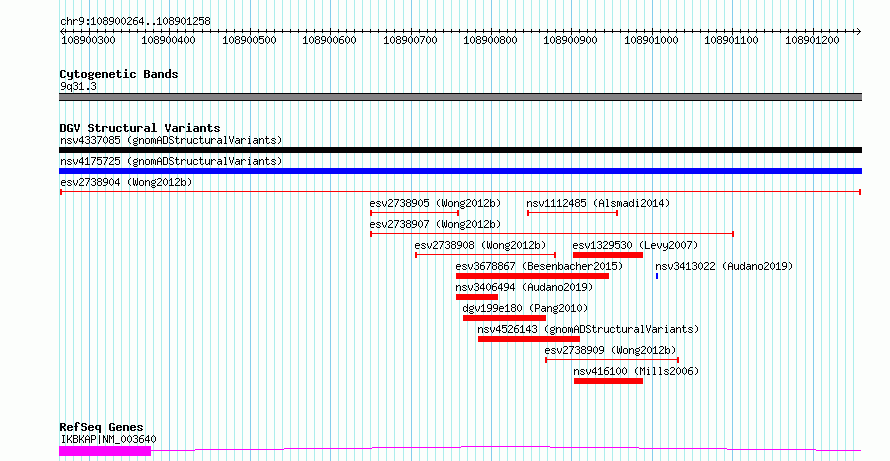
Task: Click the esv2738905 red interval line
Action: pos(414,213)
